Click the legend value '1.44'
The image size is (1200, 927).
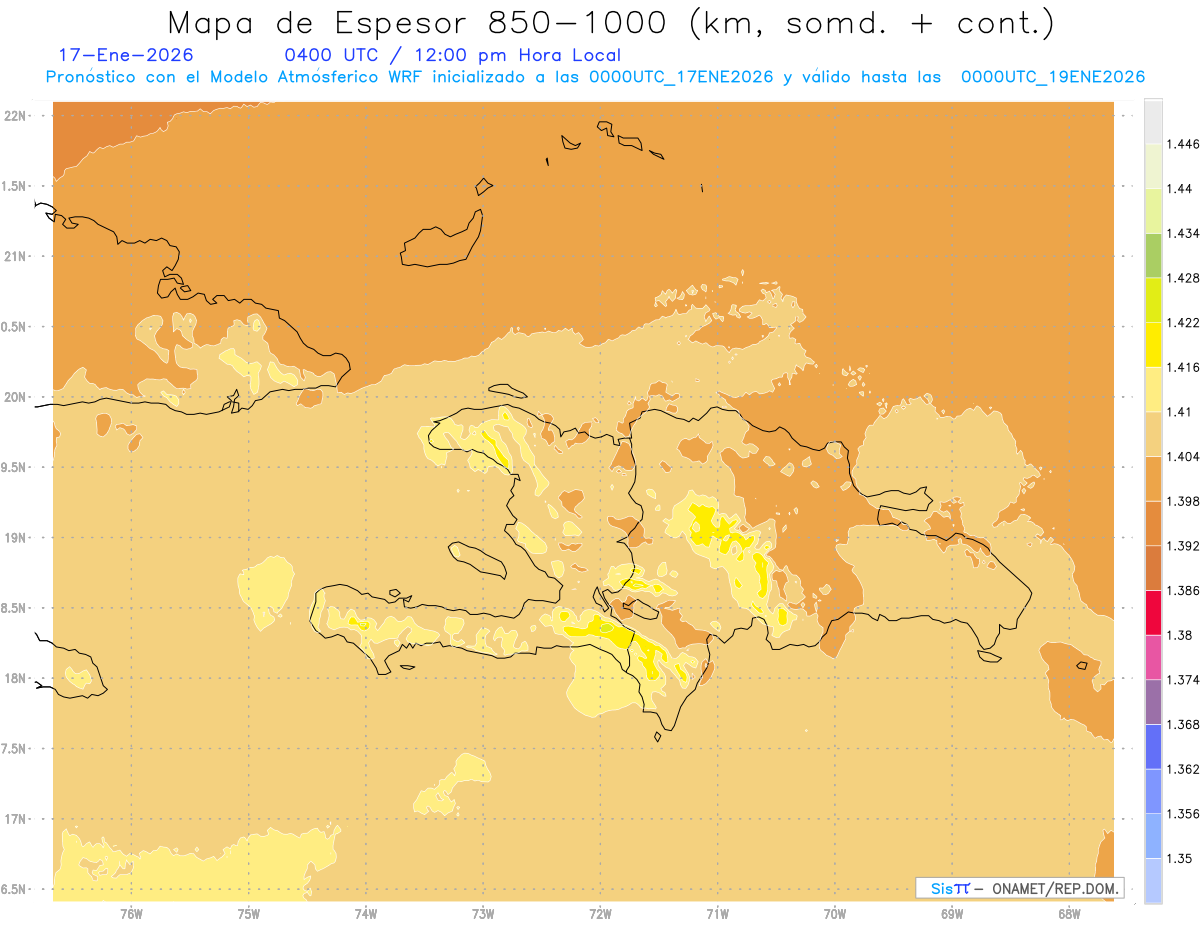click(1180, 188)
